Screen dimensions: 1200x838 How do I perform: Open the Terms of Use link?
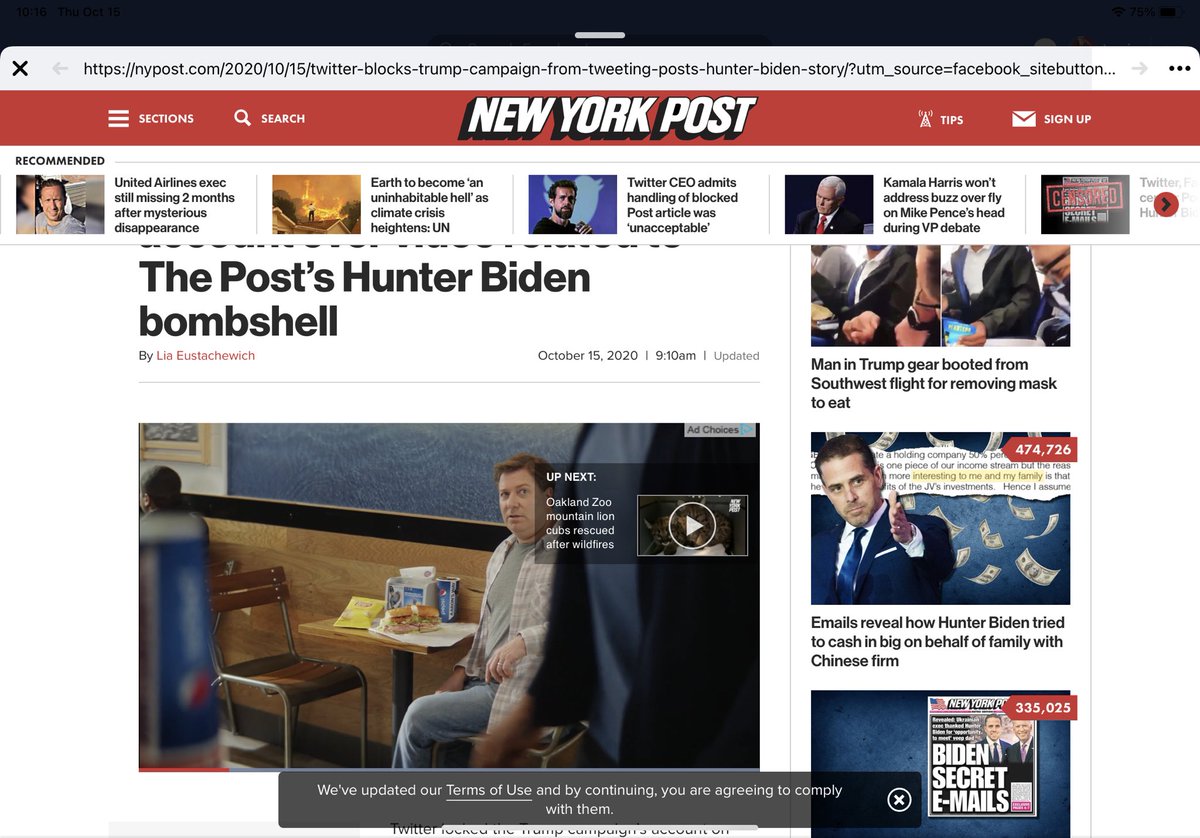[x=489, y=790]
